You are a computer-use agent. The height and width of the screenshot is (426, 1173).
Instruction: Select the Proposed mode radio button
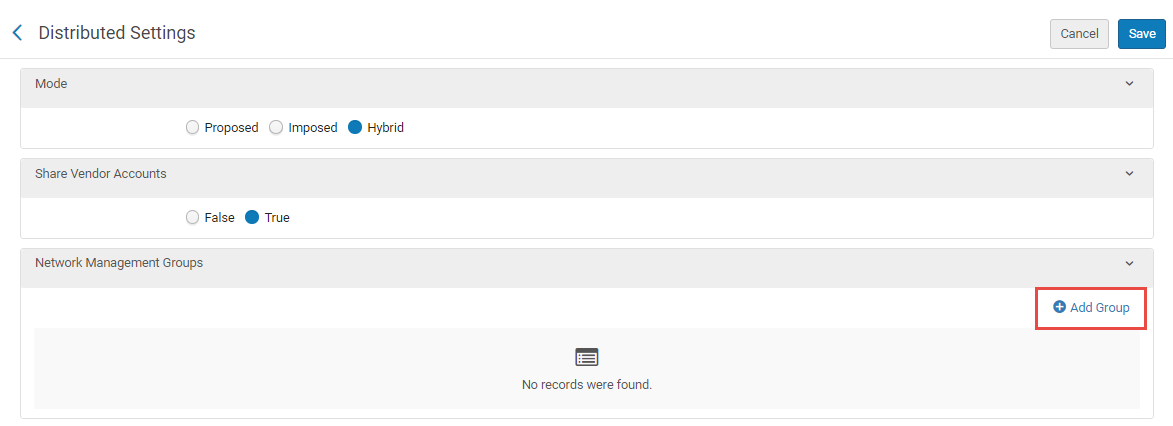[x=193, y=128]
